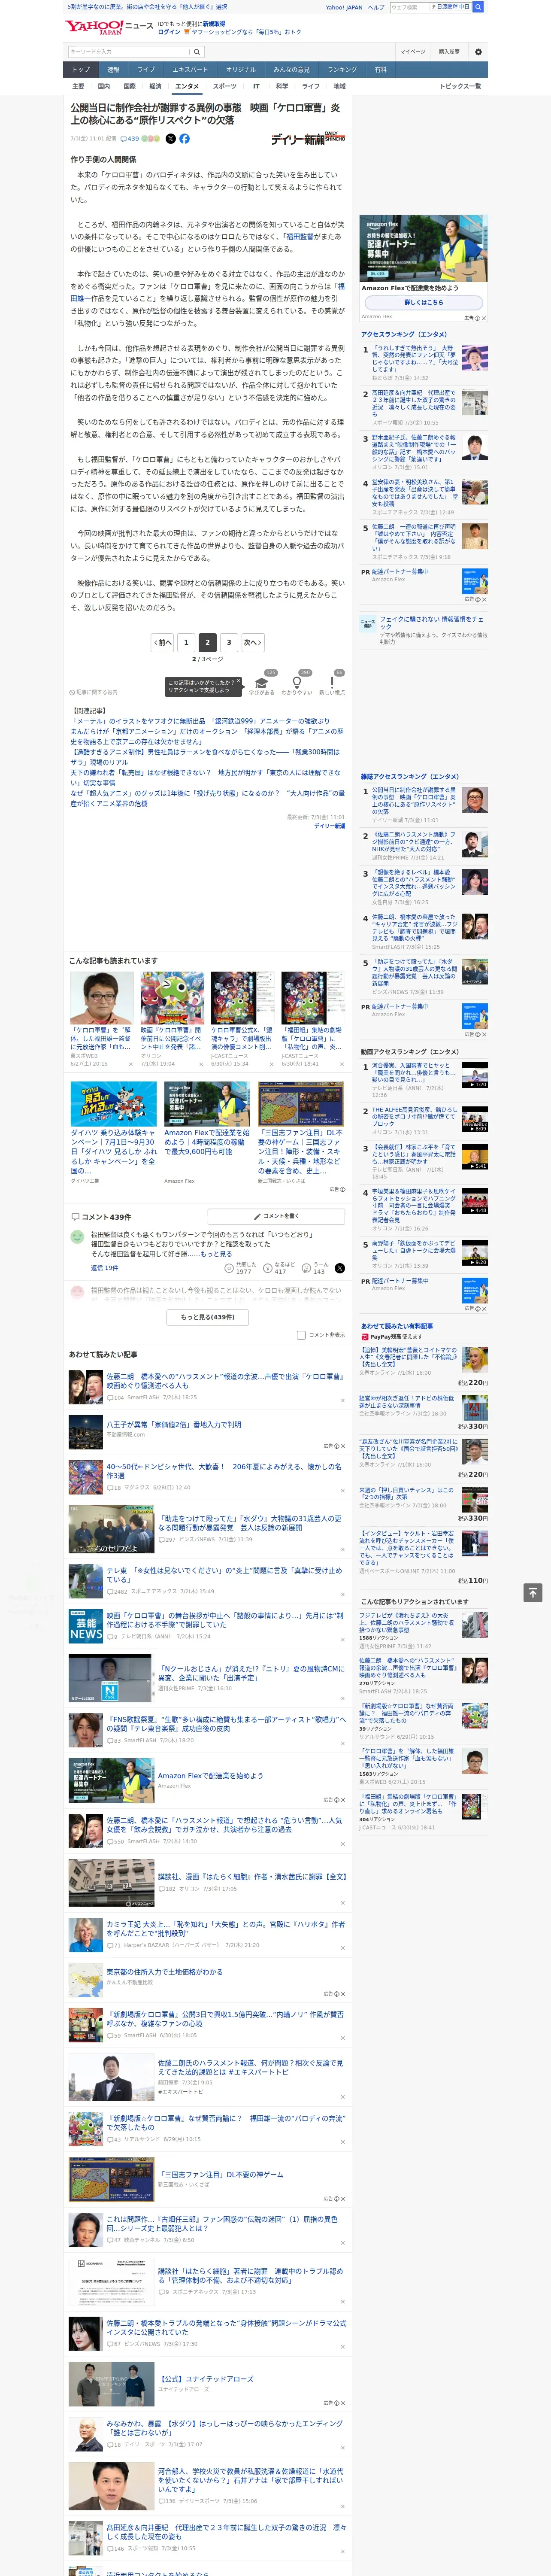Screen dimensions: 551x2576
Task: Share the first comment on X
Action: tap(339, 1268)
